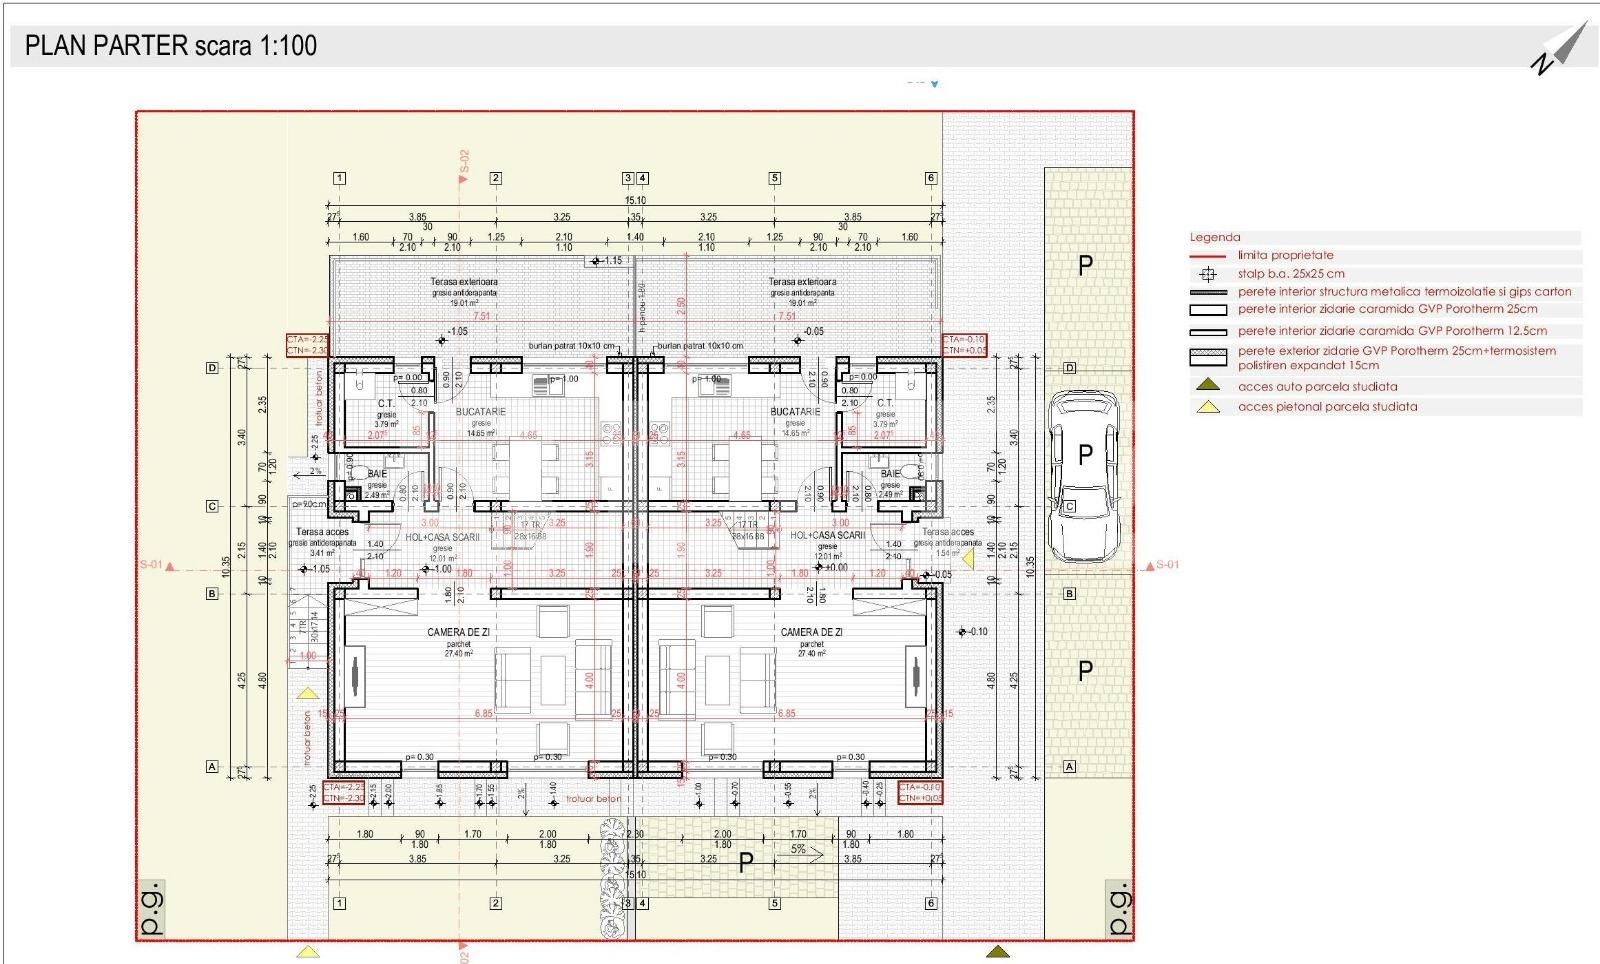Click the S-01 section marker on the right edge

[1164, 566]
